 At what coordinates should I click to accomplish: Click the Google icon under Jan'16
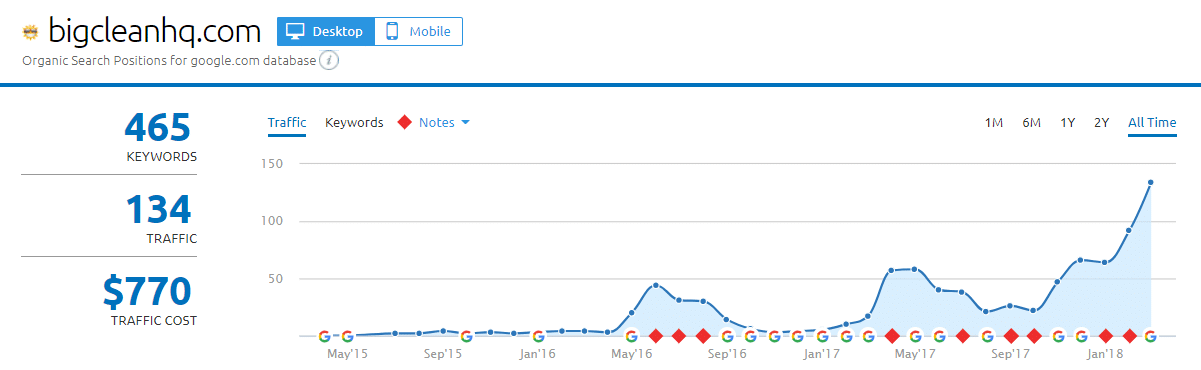point(538,336)
